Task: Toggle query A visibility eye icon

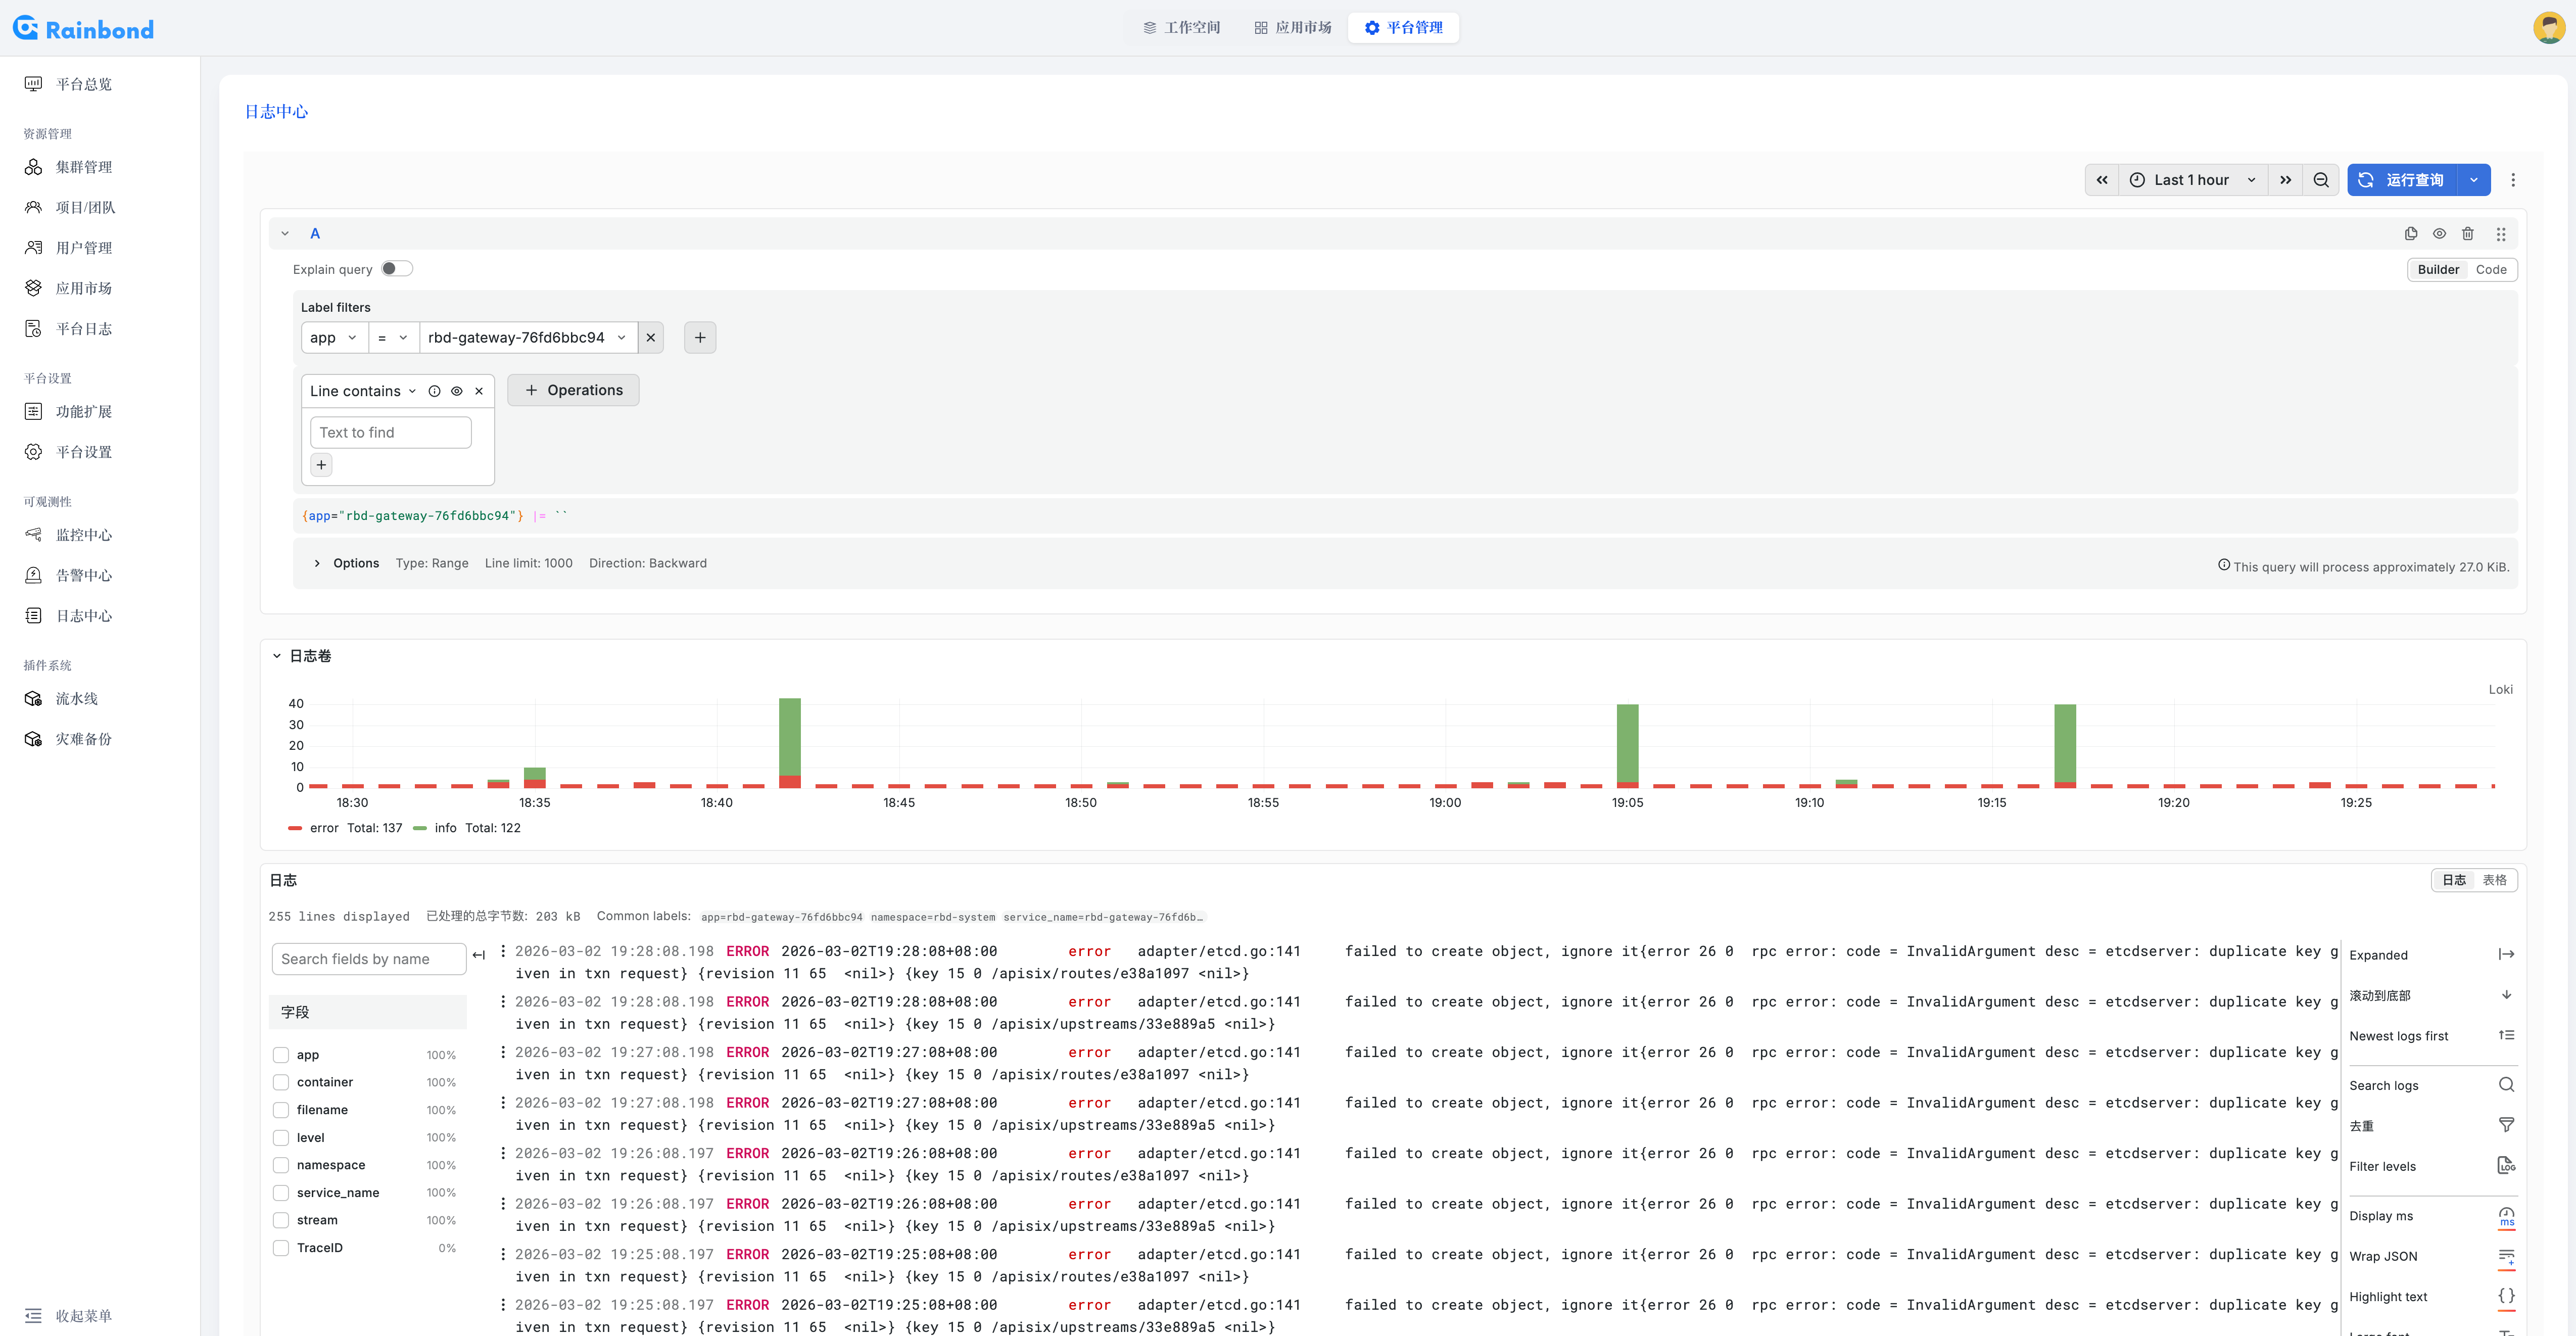Action: pyautogui.click(x=2439, y=234)
